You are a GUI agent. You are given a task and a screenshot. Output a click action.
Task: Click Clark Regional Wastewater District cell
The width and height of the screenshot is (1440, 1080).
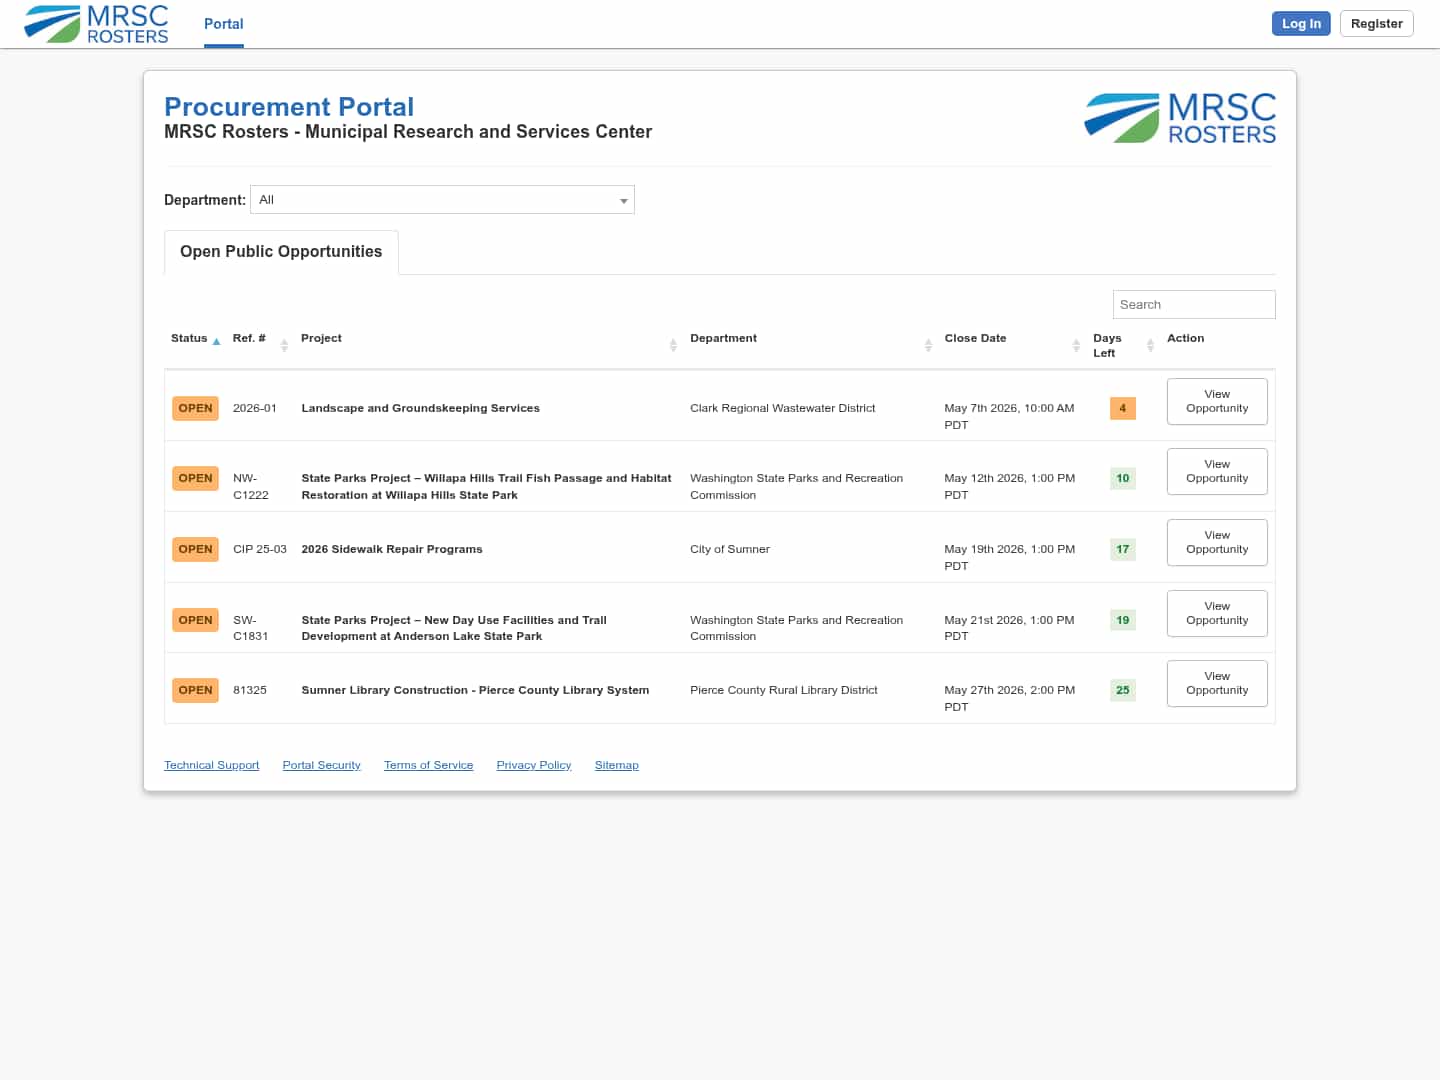(783, 408)
